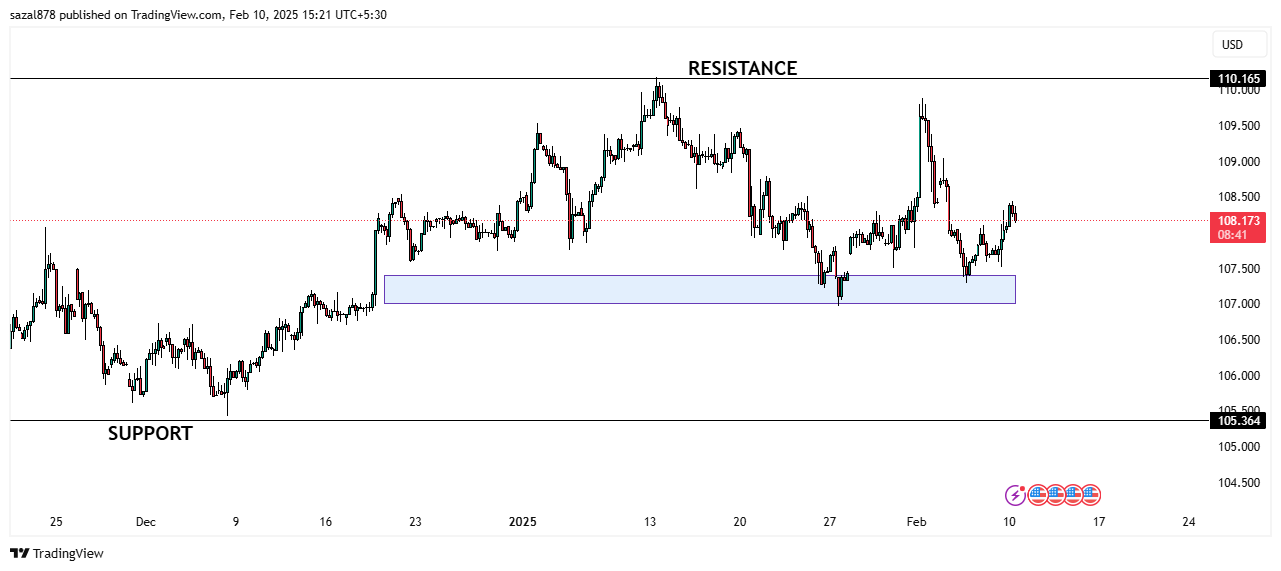Click the second US flag economic event icon
The image size is (1281, 571).
point(1055,494)
